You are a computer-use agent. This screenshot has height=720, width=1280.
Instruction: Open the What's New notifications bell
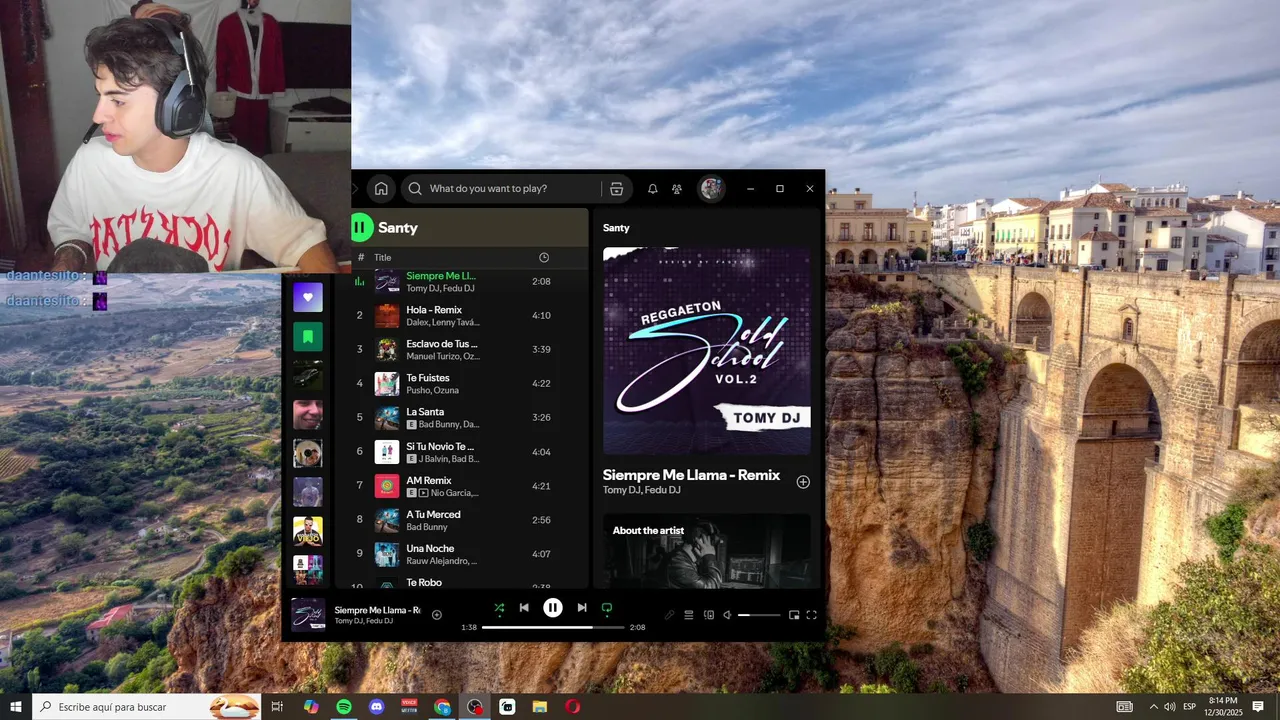click(653, 188)
